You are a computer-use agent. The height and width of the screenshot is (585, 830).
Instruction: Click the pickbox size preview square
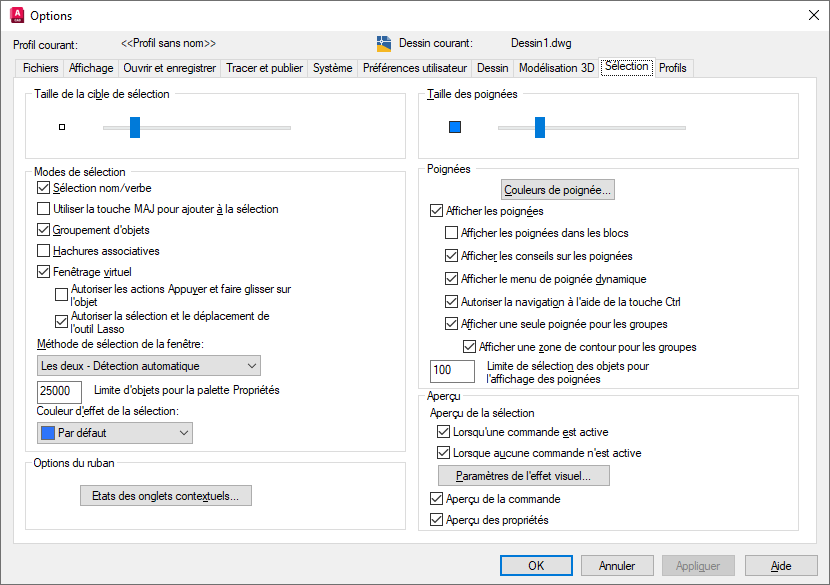point(62,127)
